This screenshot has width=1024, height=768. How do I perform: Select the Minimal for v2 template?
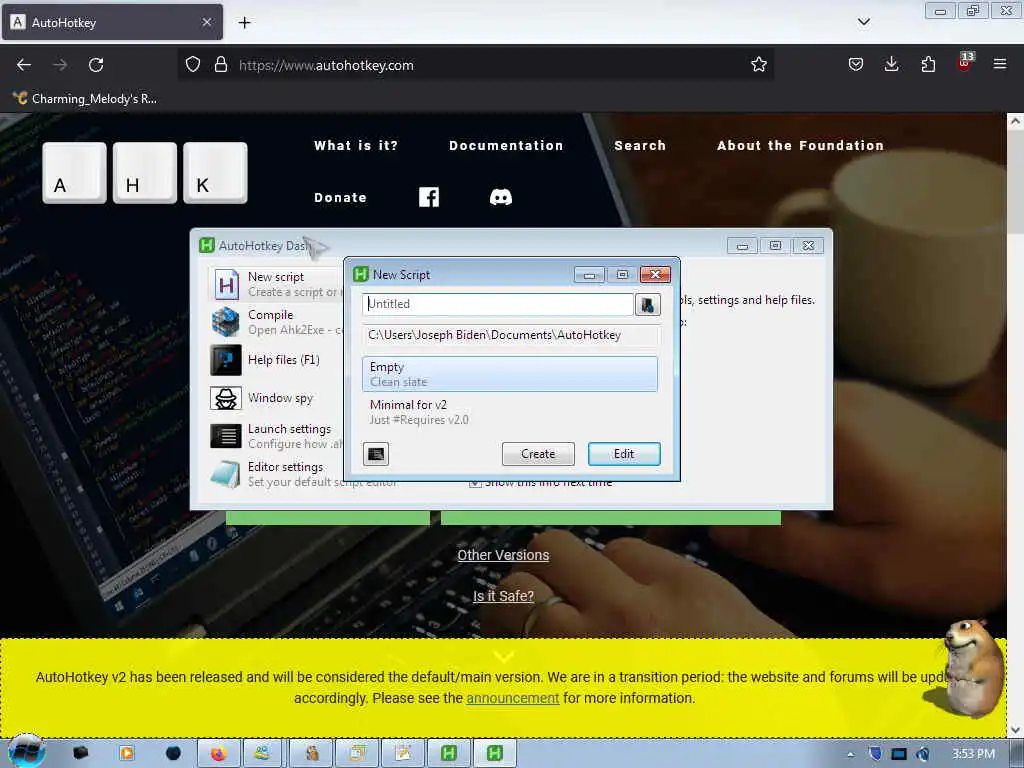tap(509, 412)
